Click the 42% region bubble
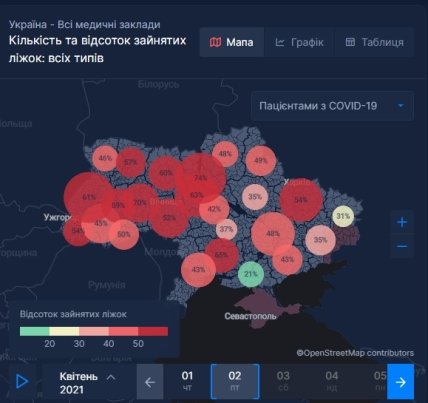 point(214,209)
